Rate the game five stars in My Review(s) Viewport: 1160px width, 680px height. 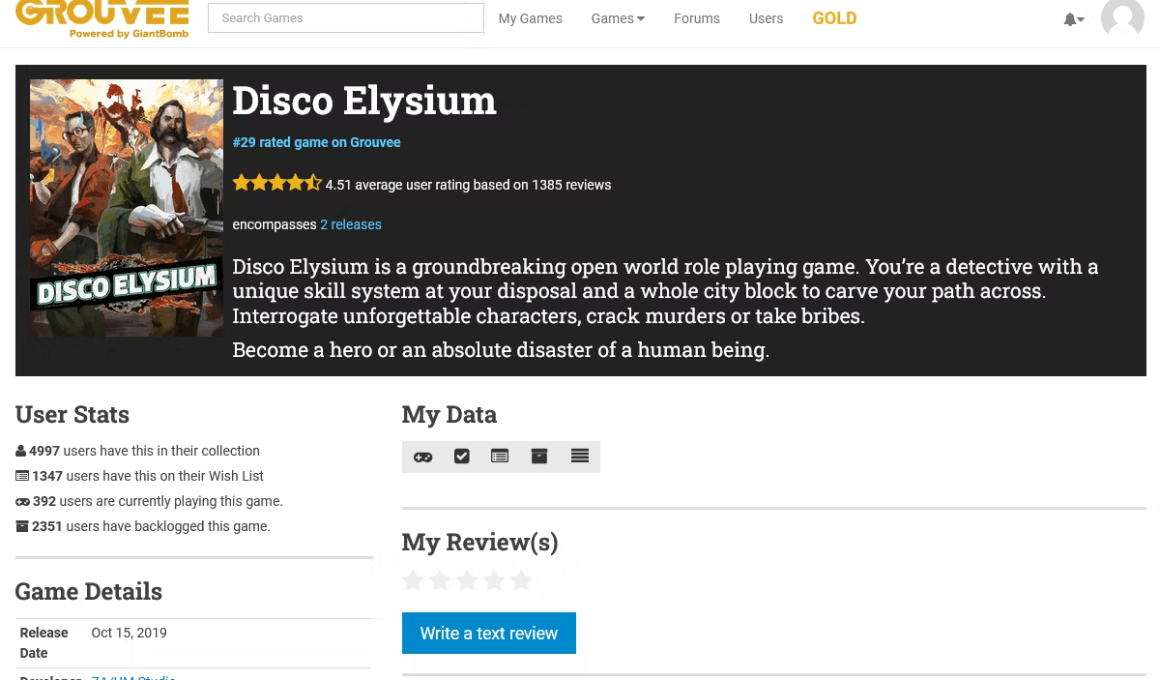click(x=521, y=580)
